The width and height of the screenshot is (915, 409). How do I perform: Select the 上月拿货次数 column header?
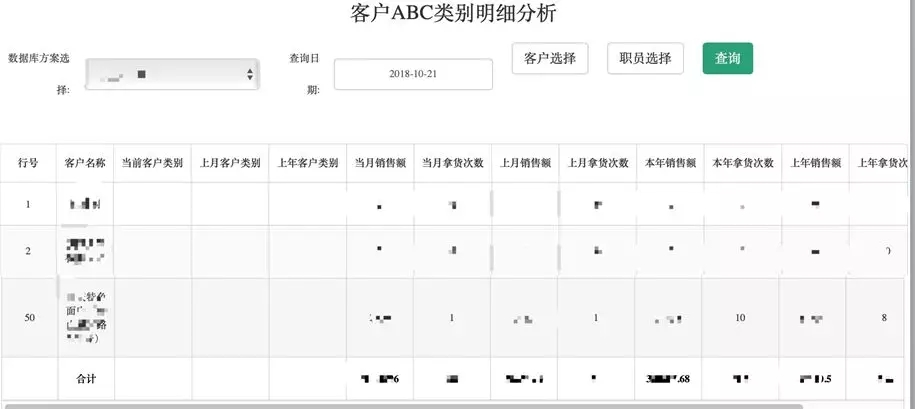point(598,163)
